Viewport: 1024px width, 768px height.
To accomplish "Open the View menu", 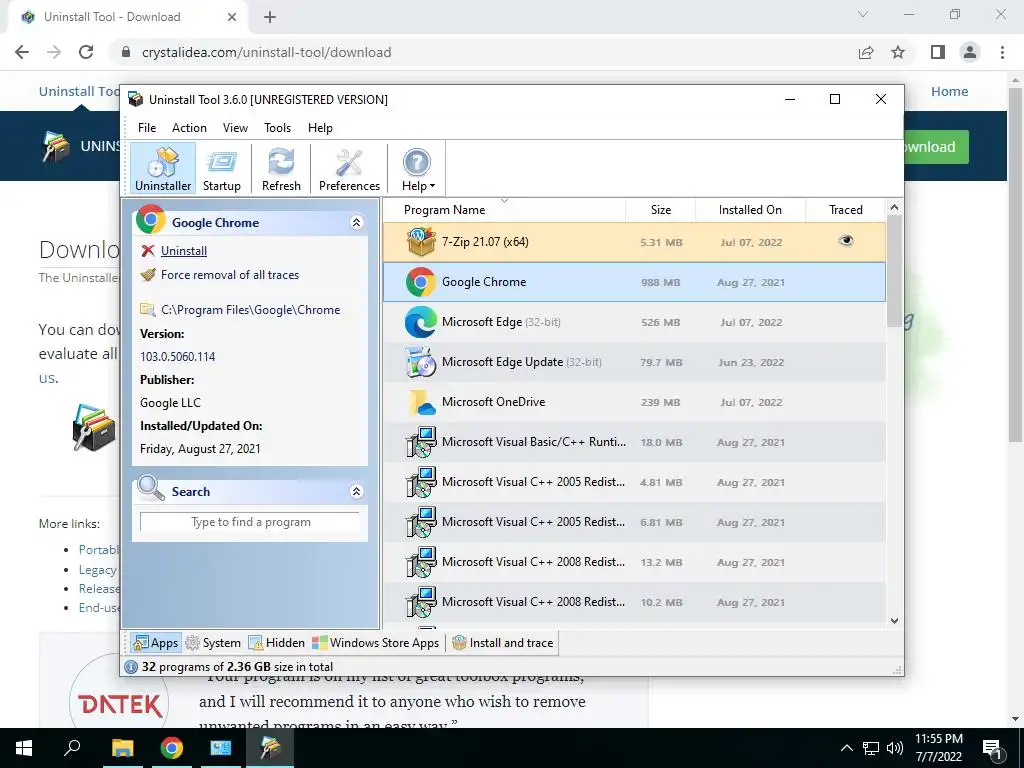I will click(235, 128).
